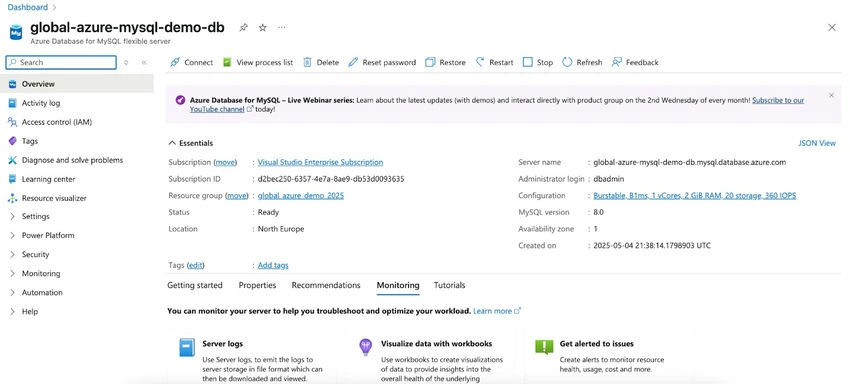Click the North Europe location value
The width and height of the screenshot is (850, 384).
[x=281, y=229]
